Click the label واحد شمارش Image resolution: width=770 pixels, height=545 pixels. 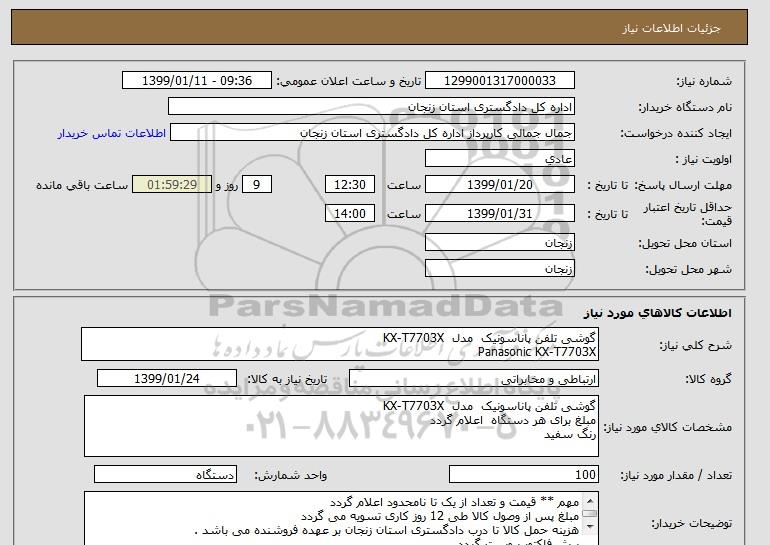coord(291,475)
